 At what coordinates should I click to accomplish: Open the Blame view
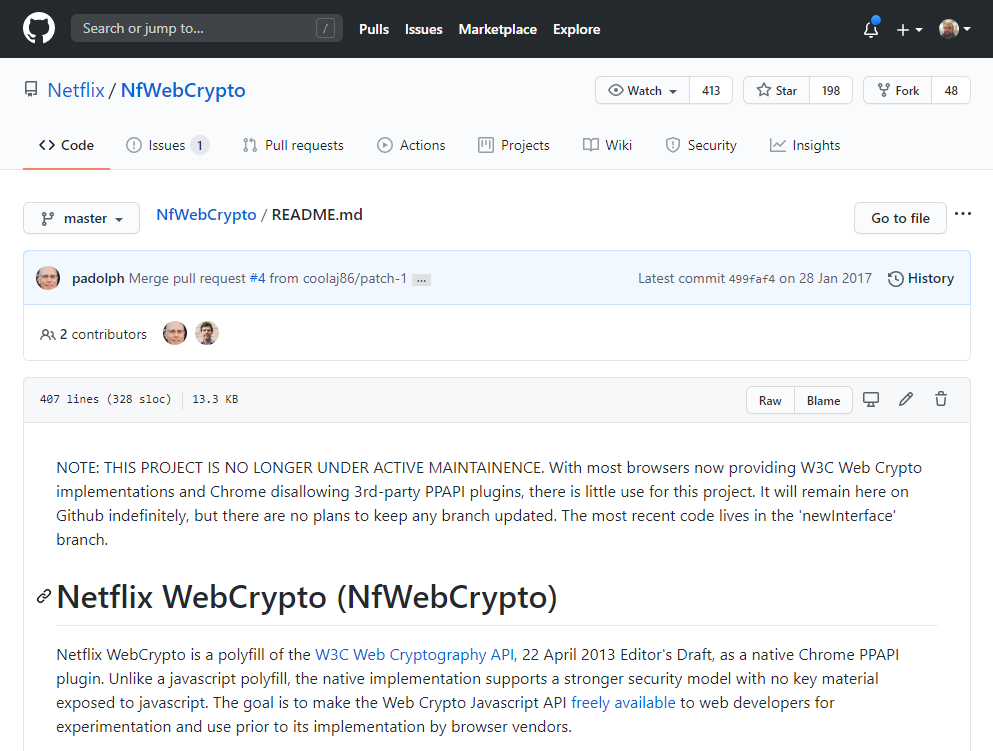click(823, 400)
